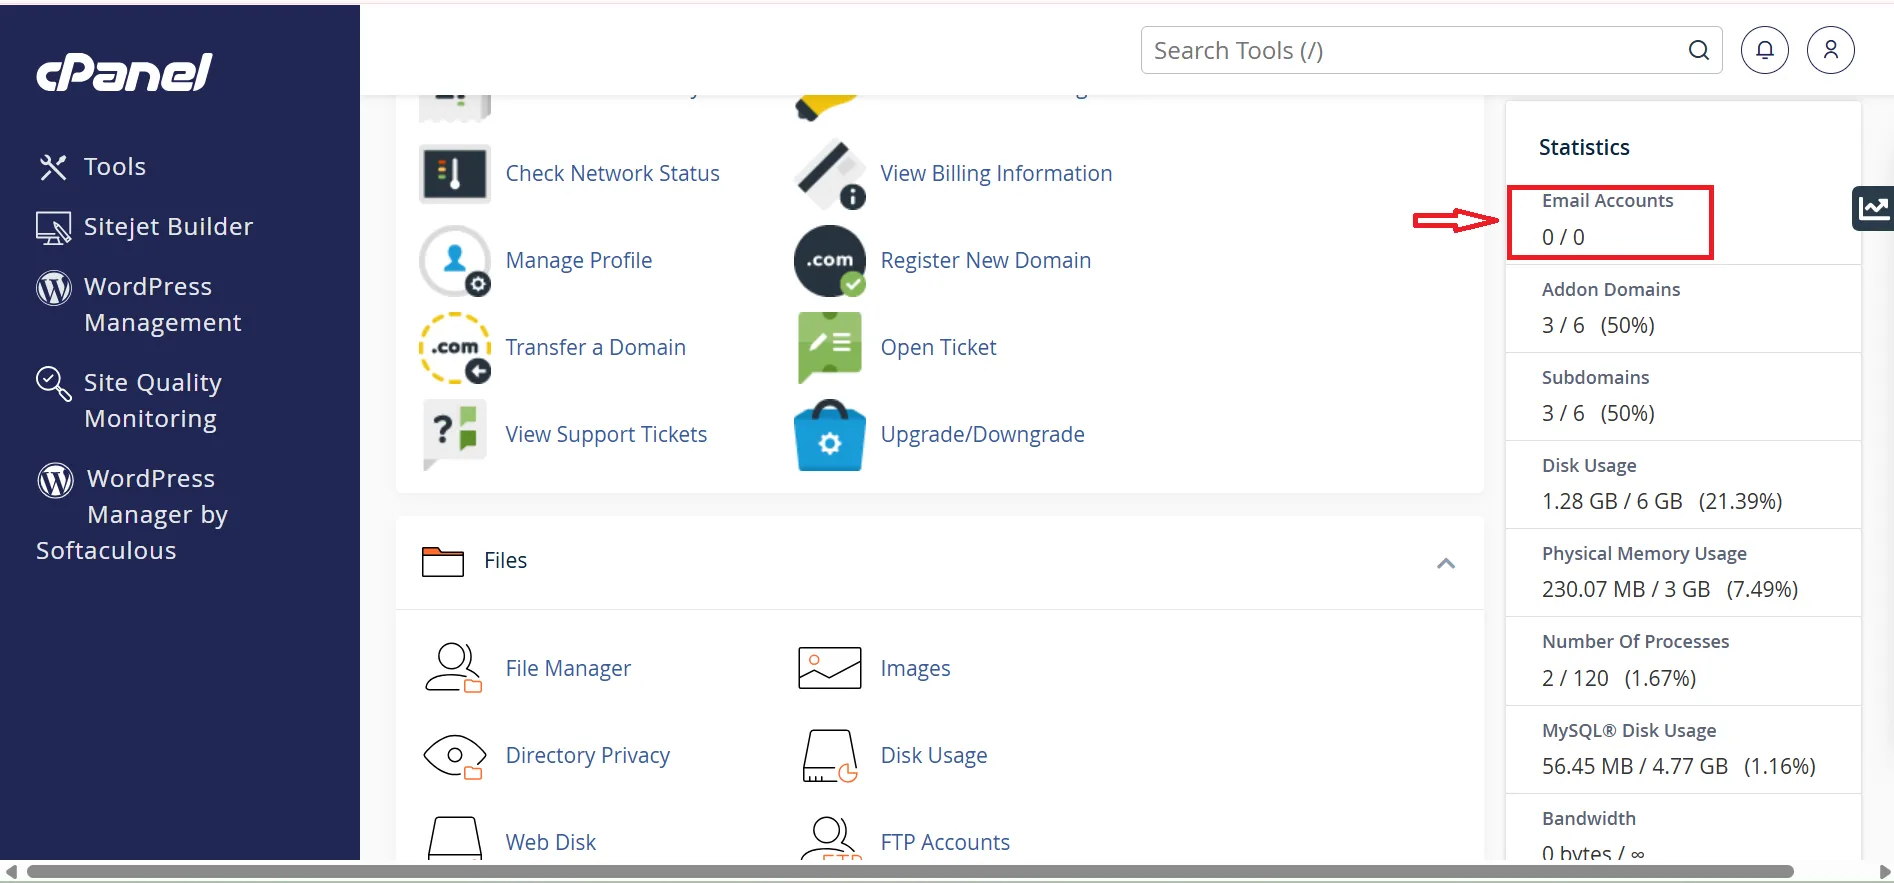Click the Search Tools input field
1894x883 pixels.
click(x=1410, y=51)
